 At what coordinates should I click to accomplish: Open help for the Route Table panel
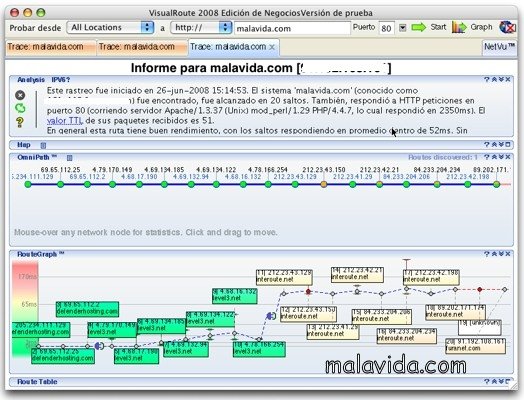point(486,381)
